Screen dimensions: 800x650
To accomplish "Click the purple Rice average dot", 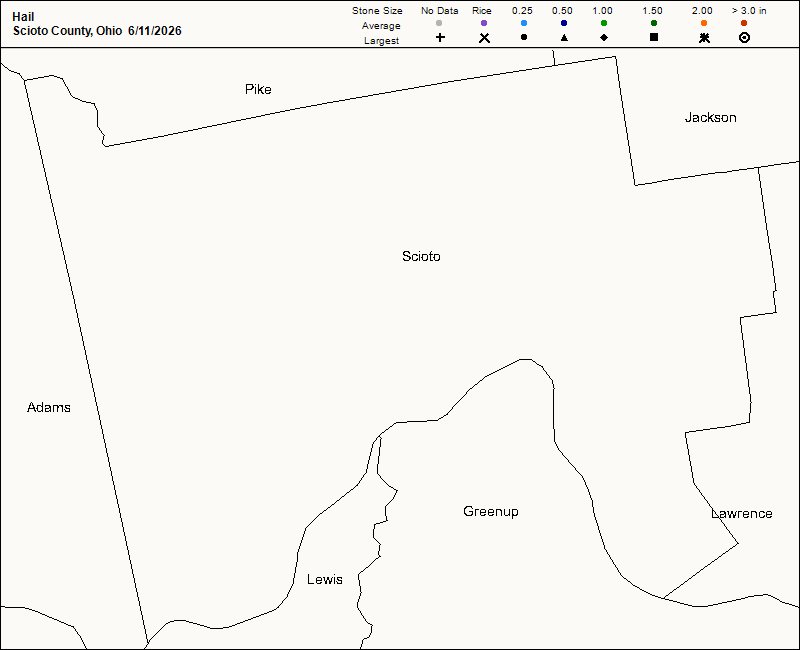I will click(484, 23).
